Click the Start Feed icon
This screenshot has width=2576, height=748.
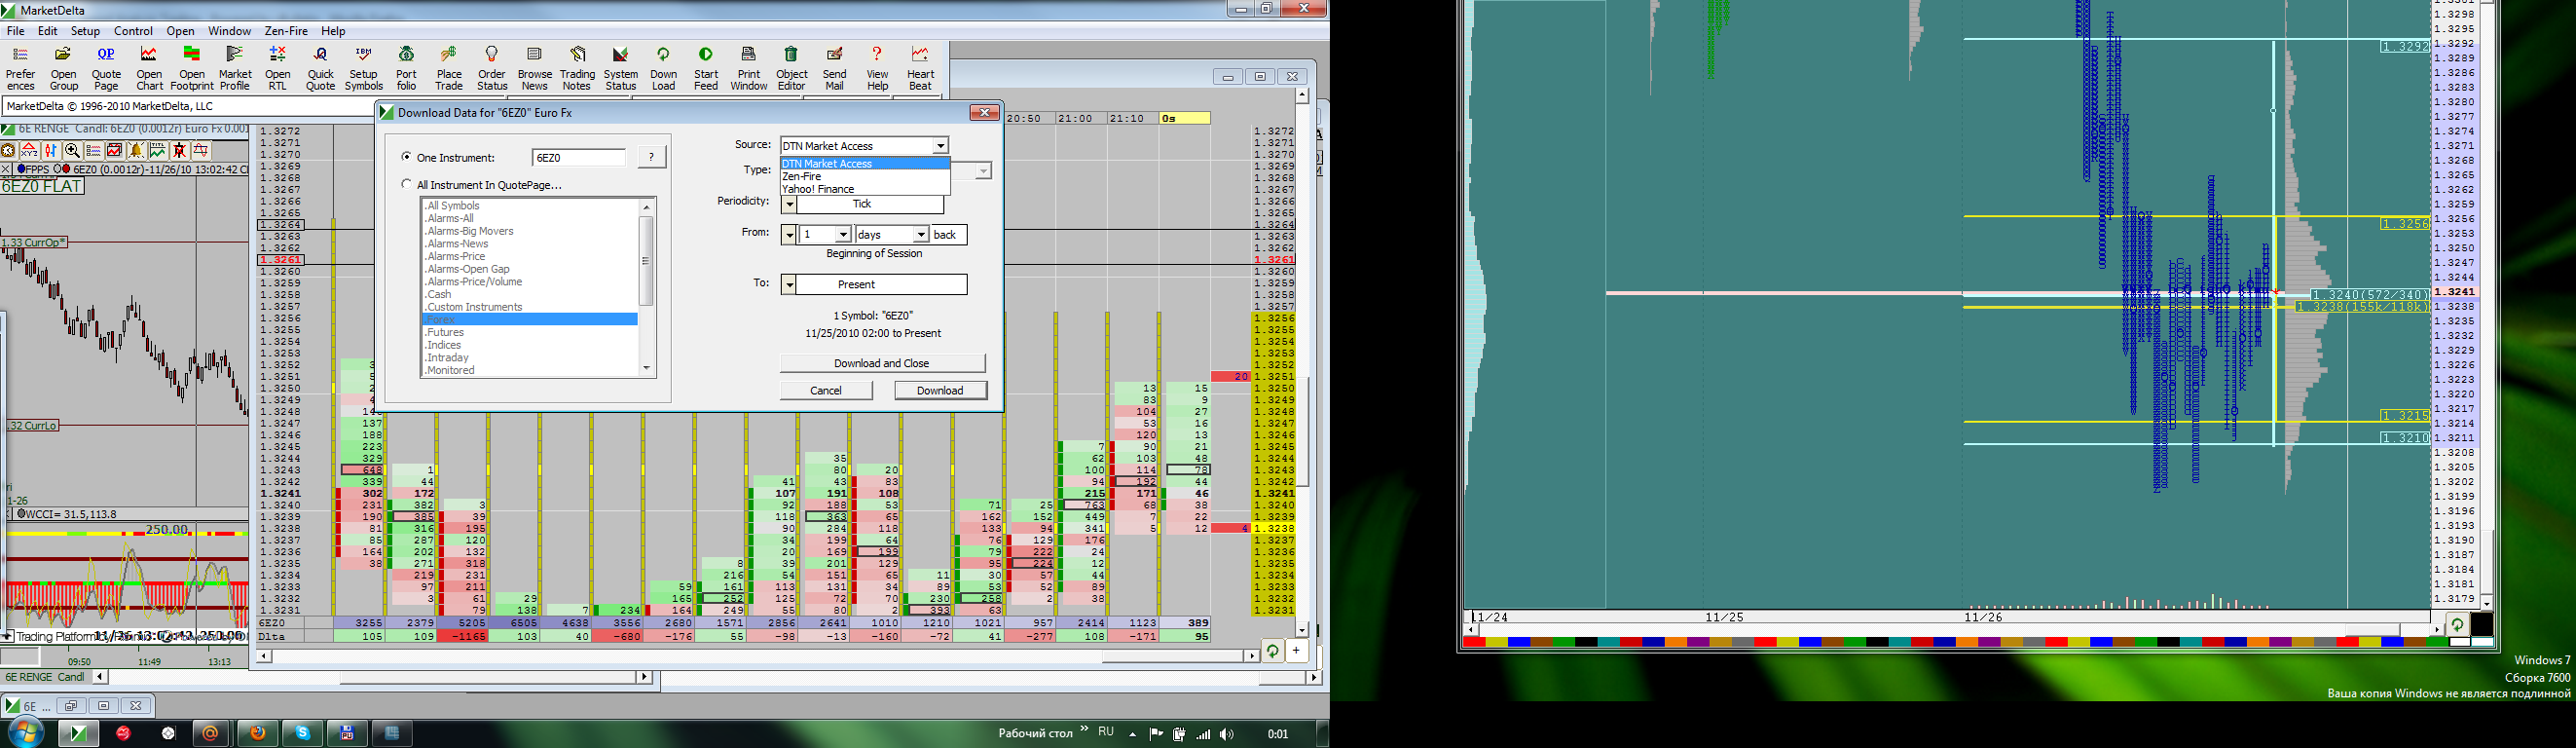coord(706,67)
